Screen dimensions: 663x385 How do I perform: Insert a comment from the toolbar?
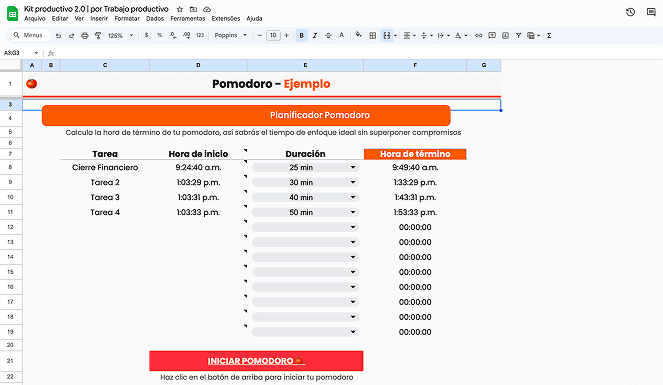coord(492,35)
